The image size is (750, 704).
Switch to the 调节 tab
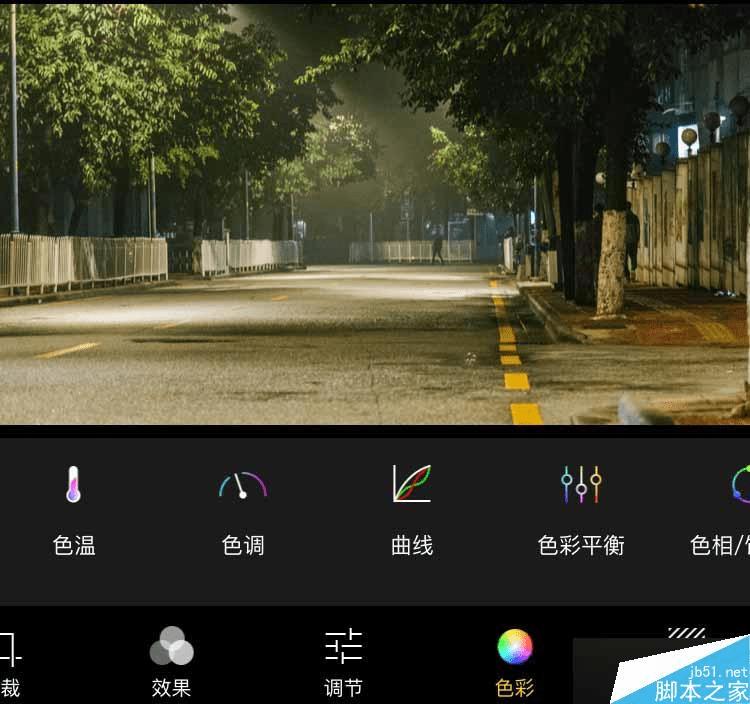click(343, 688)
